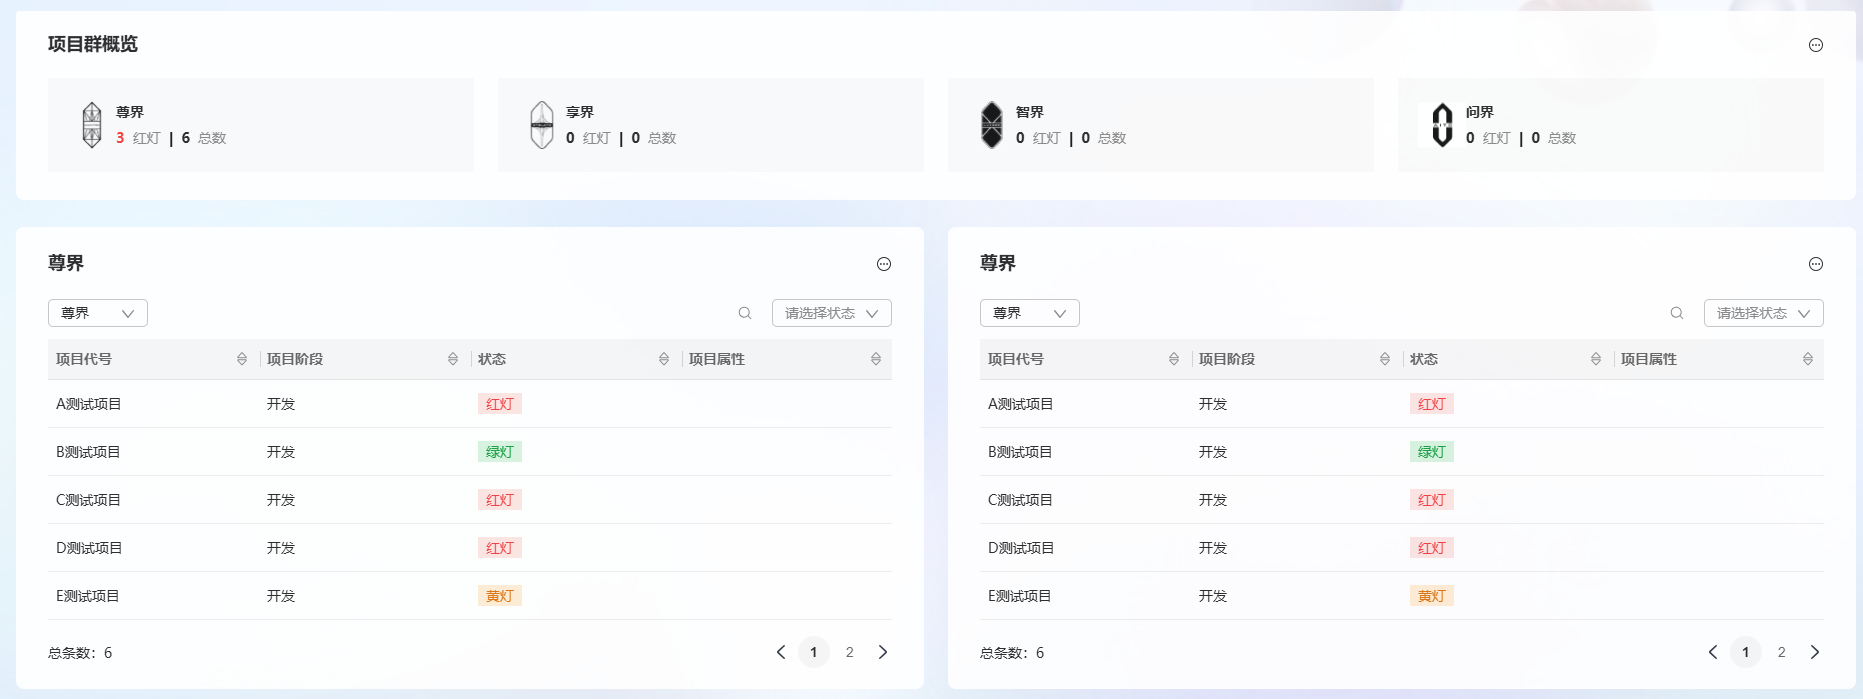
Task: Sort left table by 项目阶段 column
Action: [453, 359]
